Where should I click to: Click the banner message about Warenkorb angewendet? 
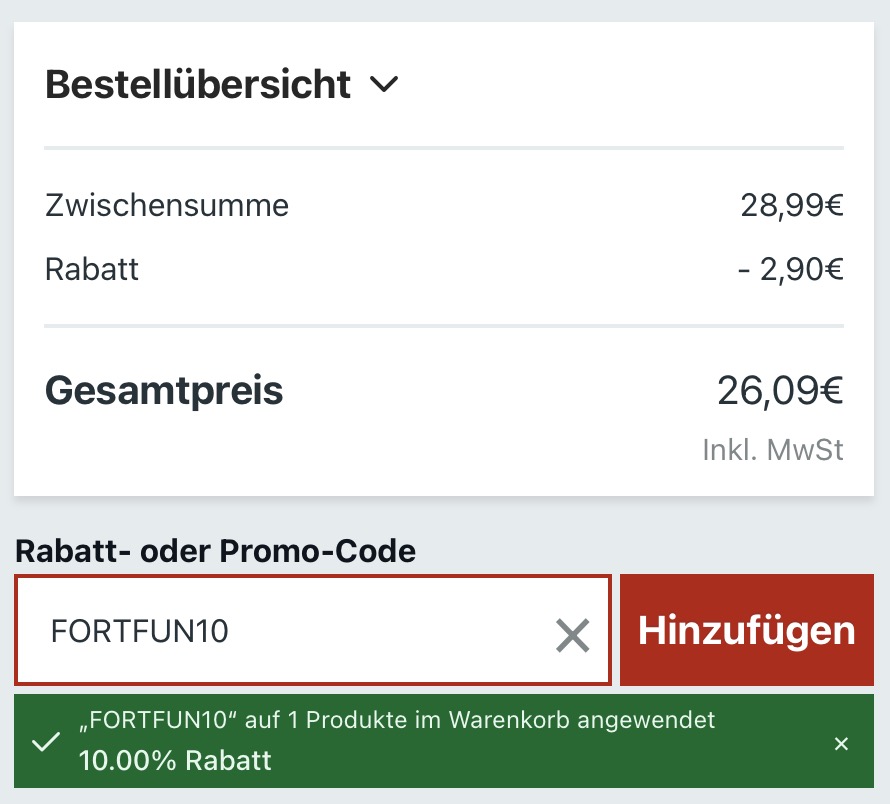click(x=397, y=720)
